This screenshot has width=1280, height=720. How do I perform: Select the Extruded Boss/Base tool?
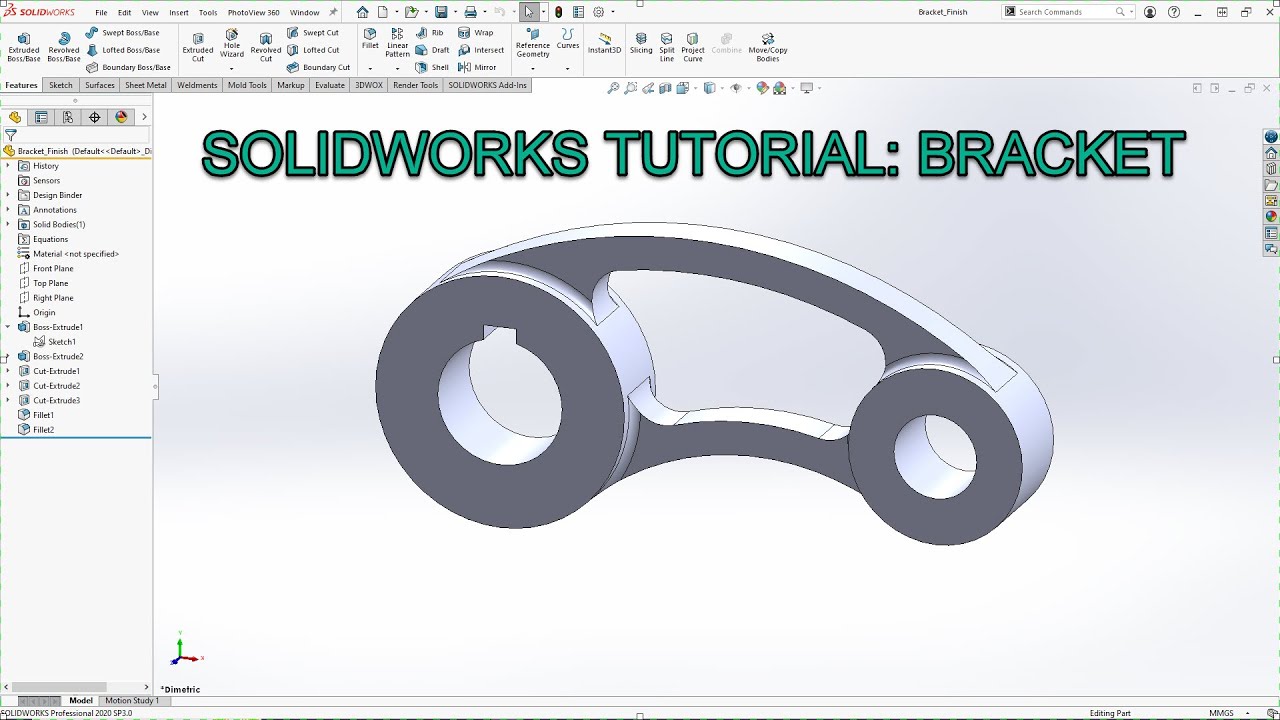(24, 46)
